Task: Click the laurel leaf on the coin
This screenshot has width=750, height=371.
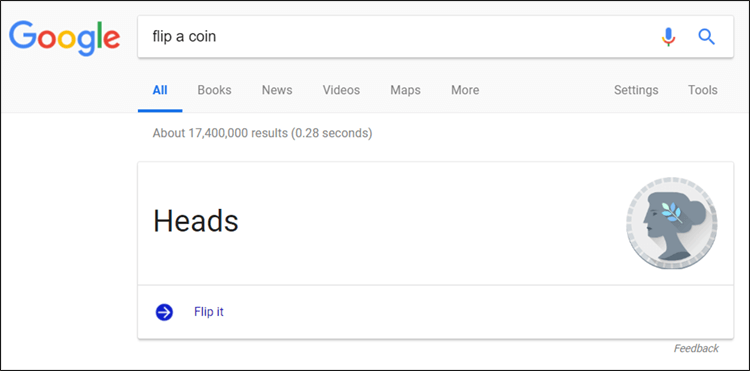Action: (x=671, y=211)
